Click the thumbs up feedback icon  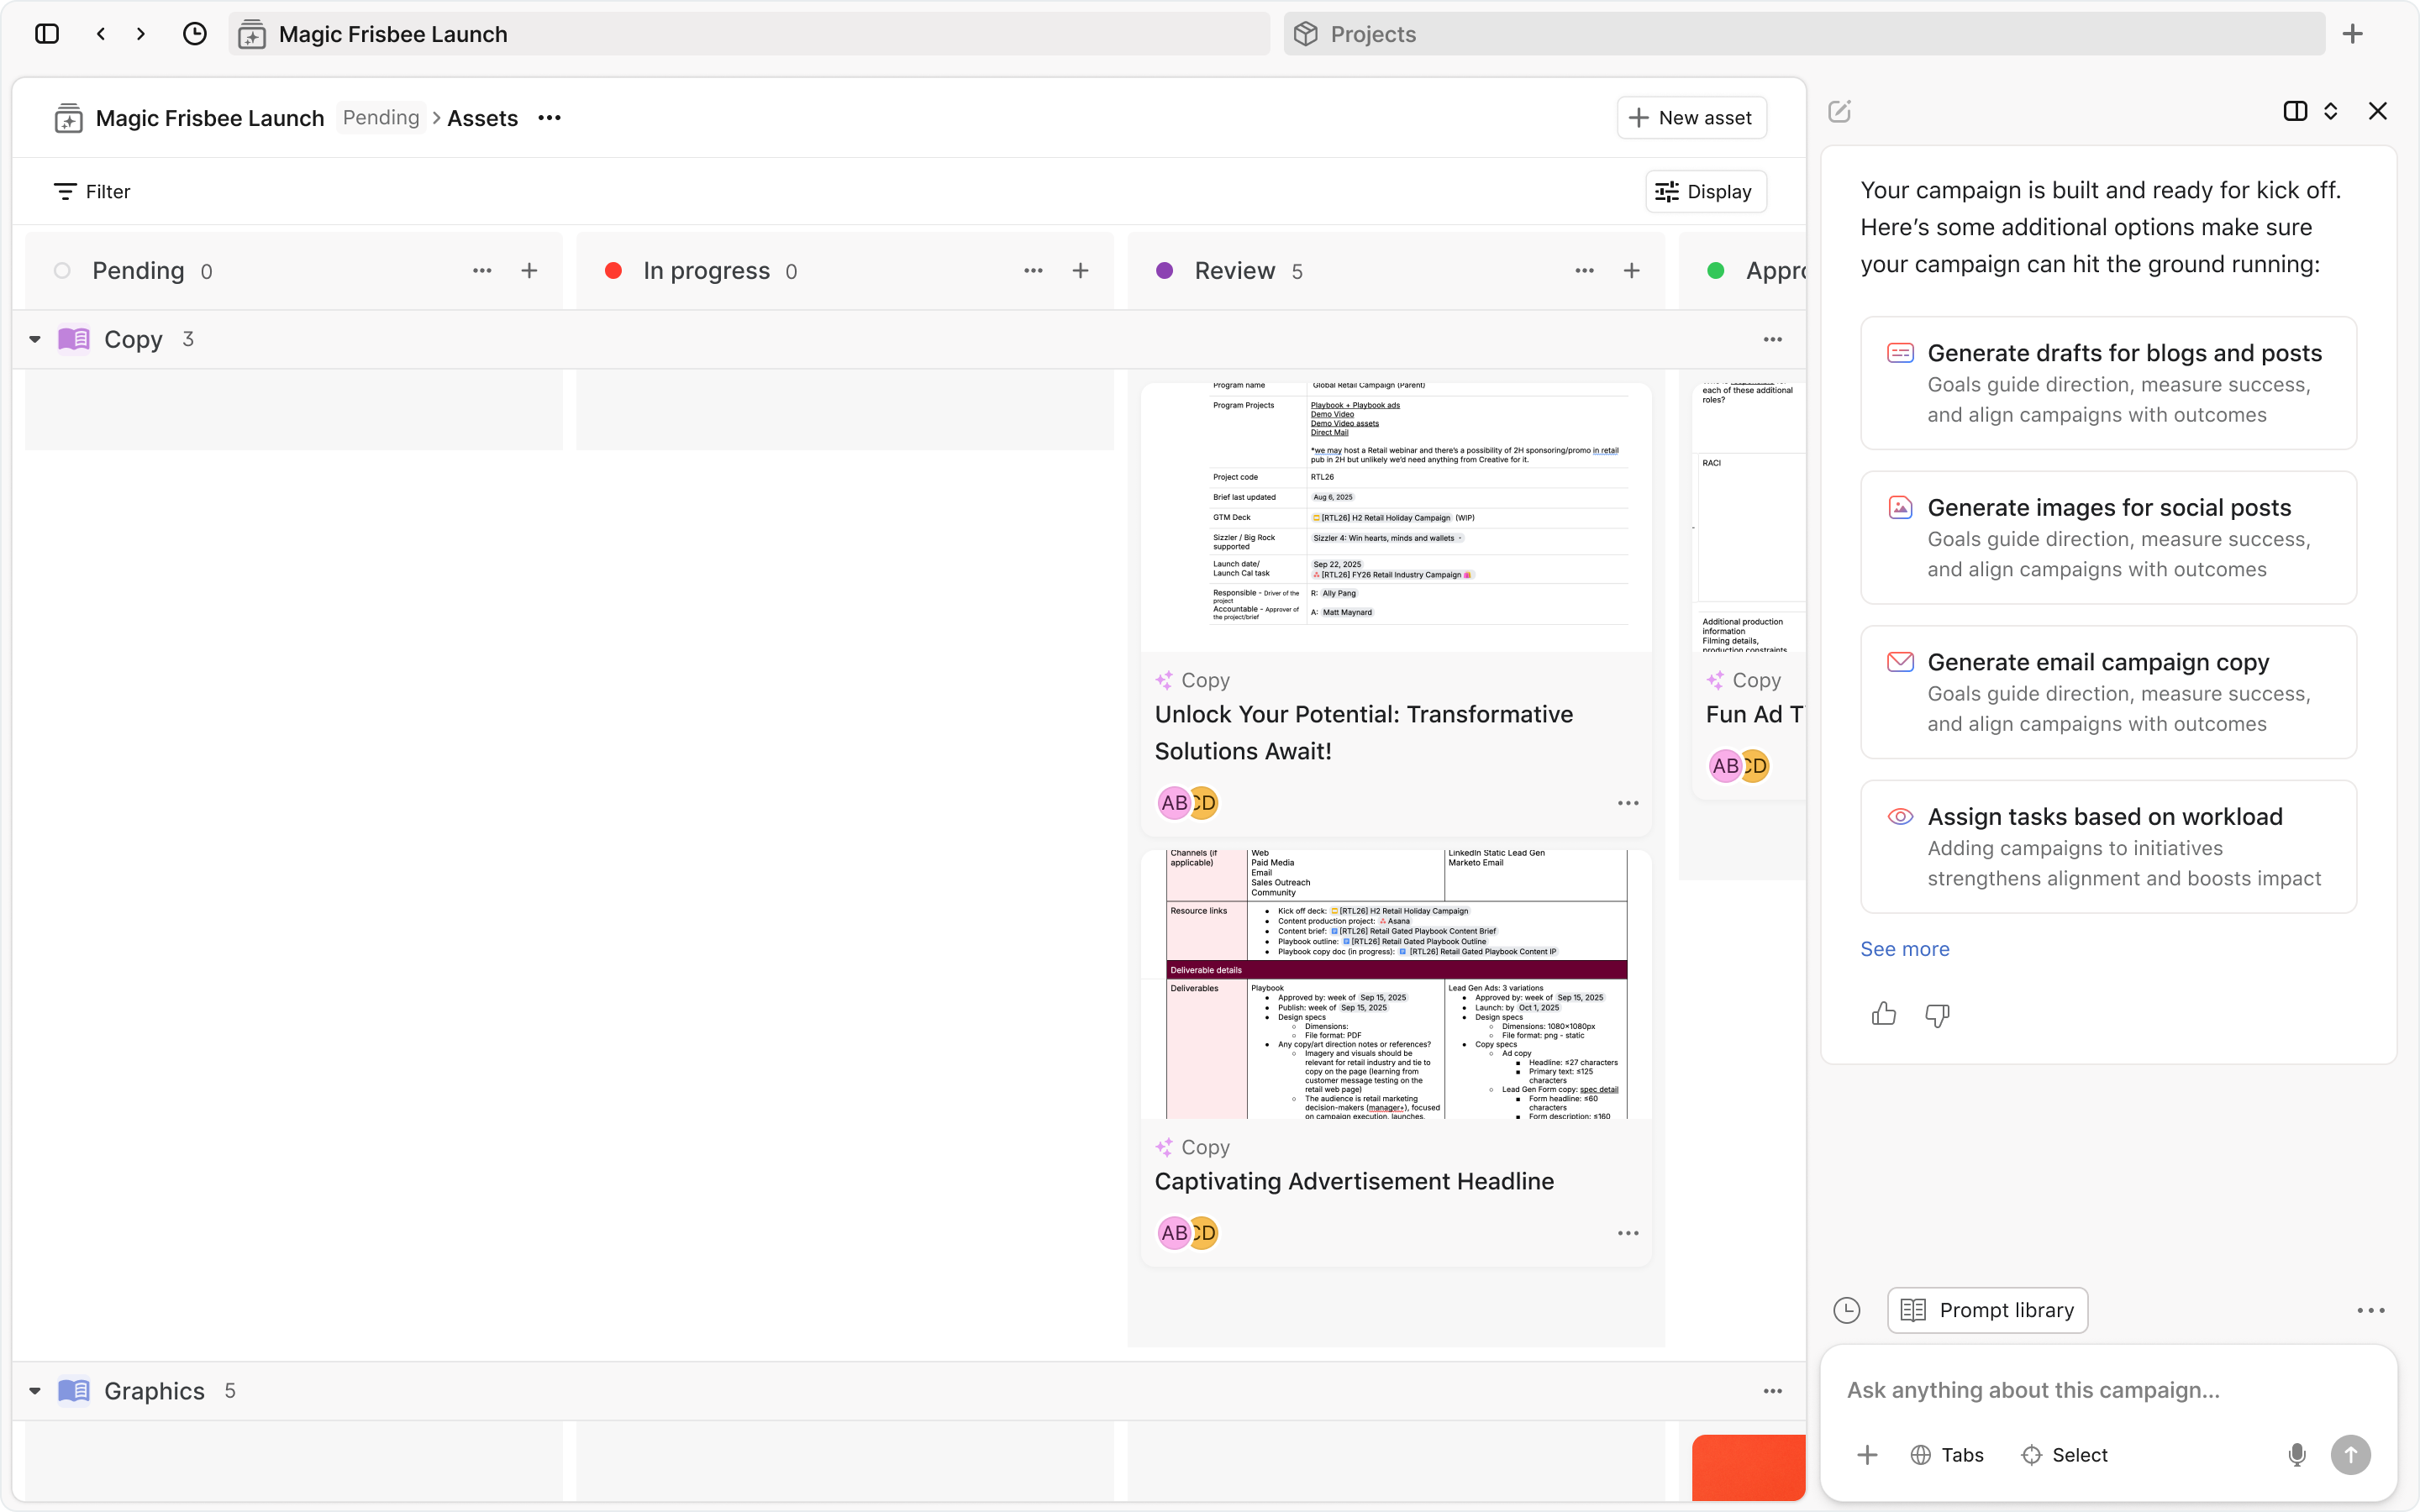1883,1014
